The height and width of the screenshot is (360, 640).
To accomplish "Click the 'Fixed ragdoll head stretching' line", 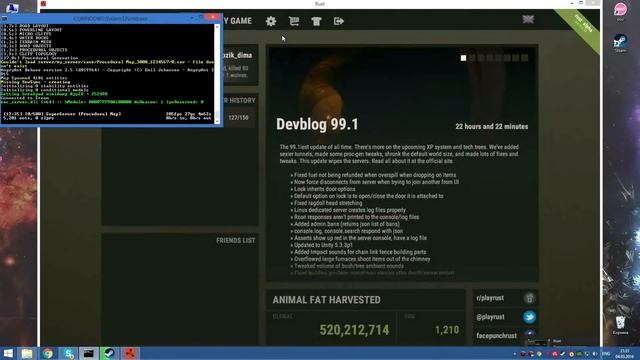I will click(x=328, y=203).
